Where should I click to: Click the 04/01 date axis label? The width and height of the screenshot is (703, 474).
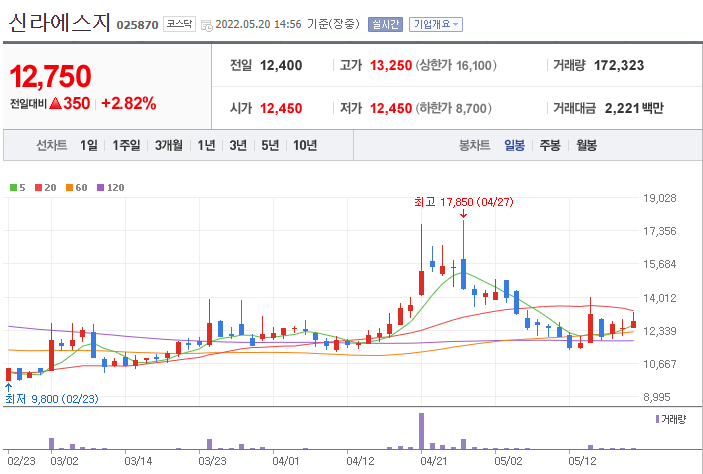tap(286, 461)
